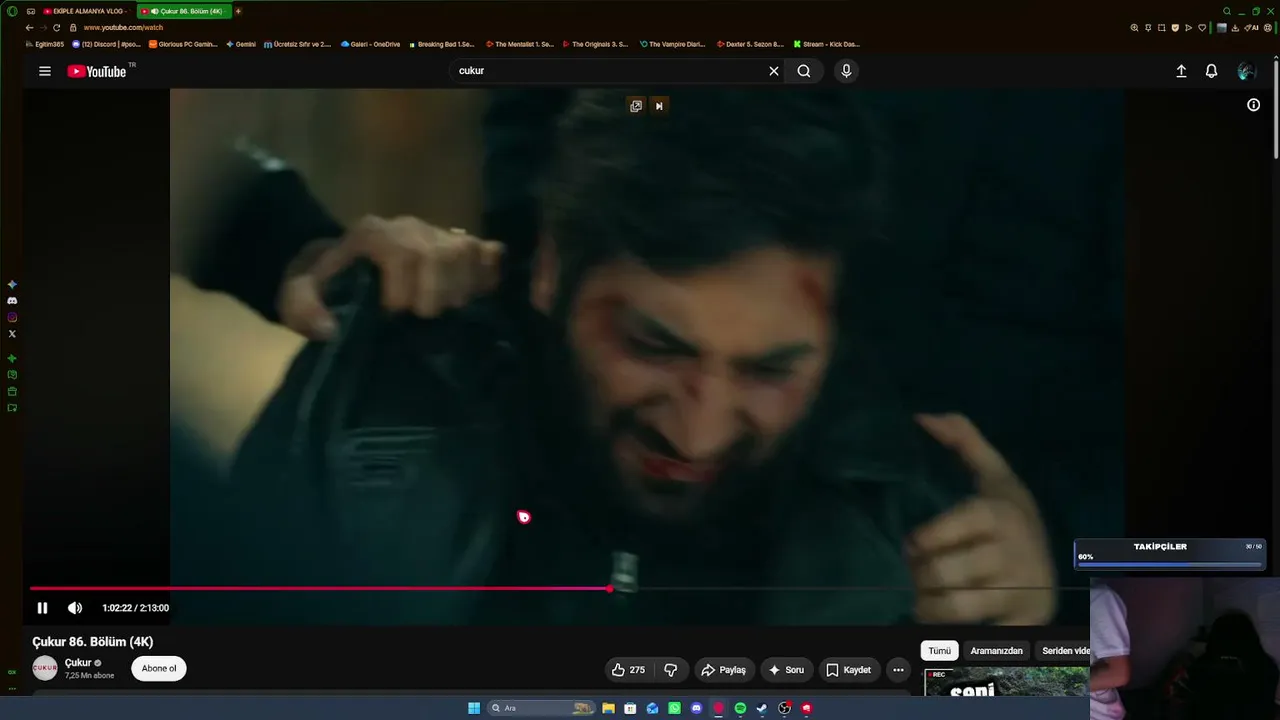Open Steam from the taskbar
The image size is (1280, 720).
pos(762,708)
